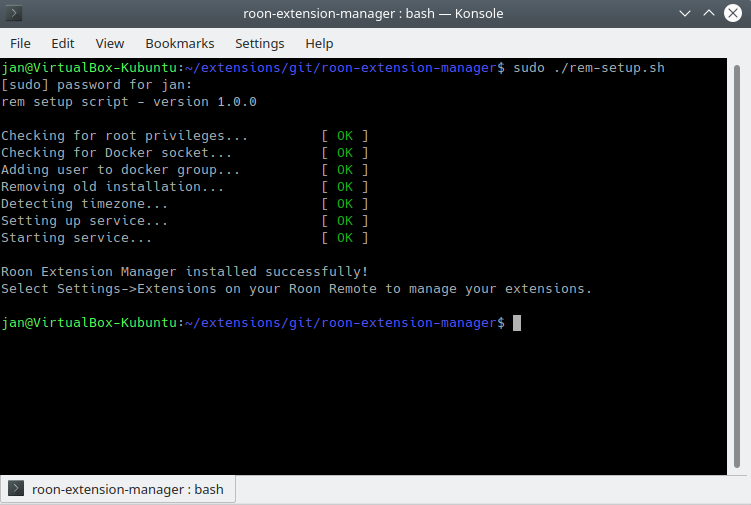Click 'Select Settings->Extensions on your Roon Remote' line
The width and height of the screenshot is (751, 505).
(x=296, y=289)
